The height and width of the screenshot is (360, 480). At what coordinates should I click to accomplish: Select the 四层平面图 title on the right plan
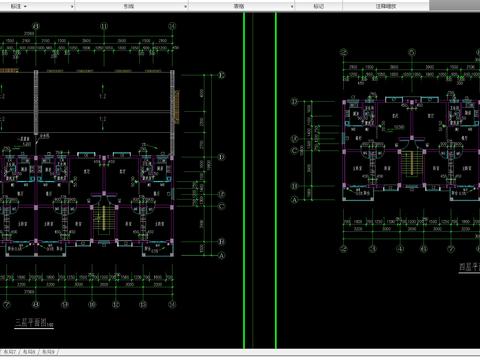pos(469,267)
